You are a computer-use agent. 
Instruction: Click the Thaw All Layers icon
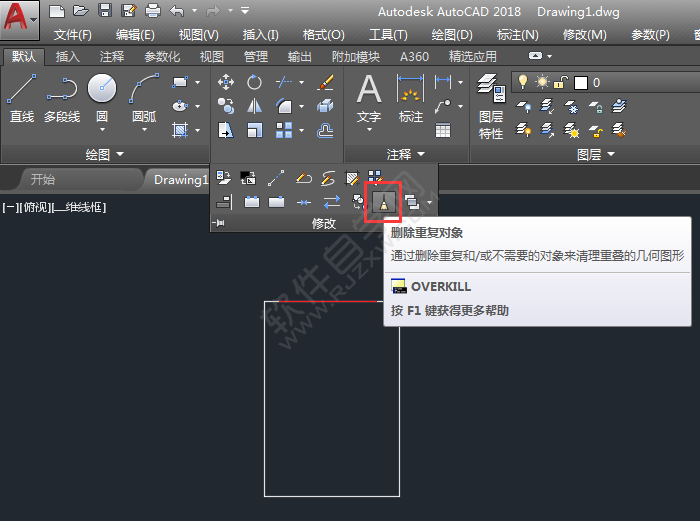click(571, 130)
